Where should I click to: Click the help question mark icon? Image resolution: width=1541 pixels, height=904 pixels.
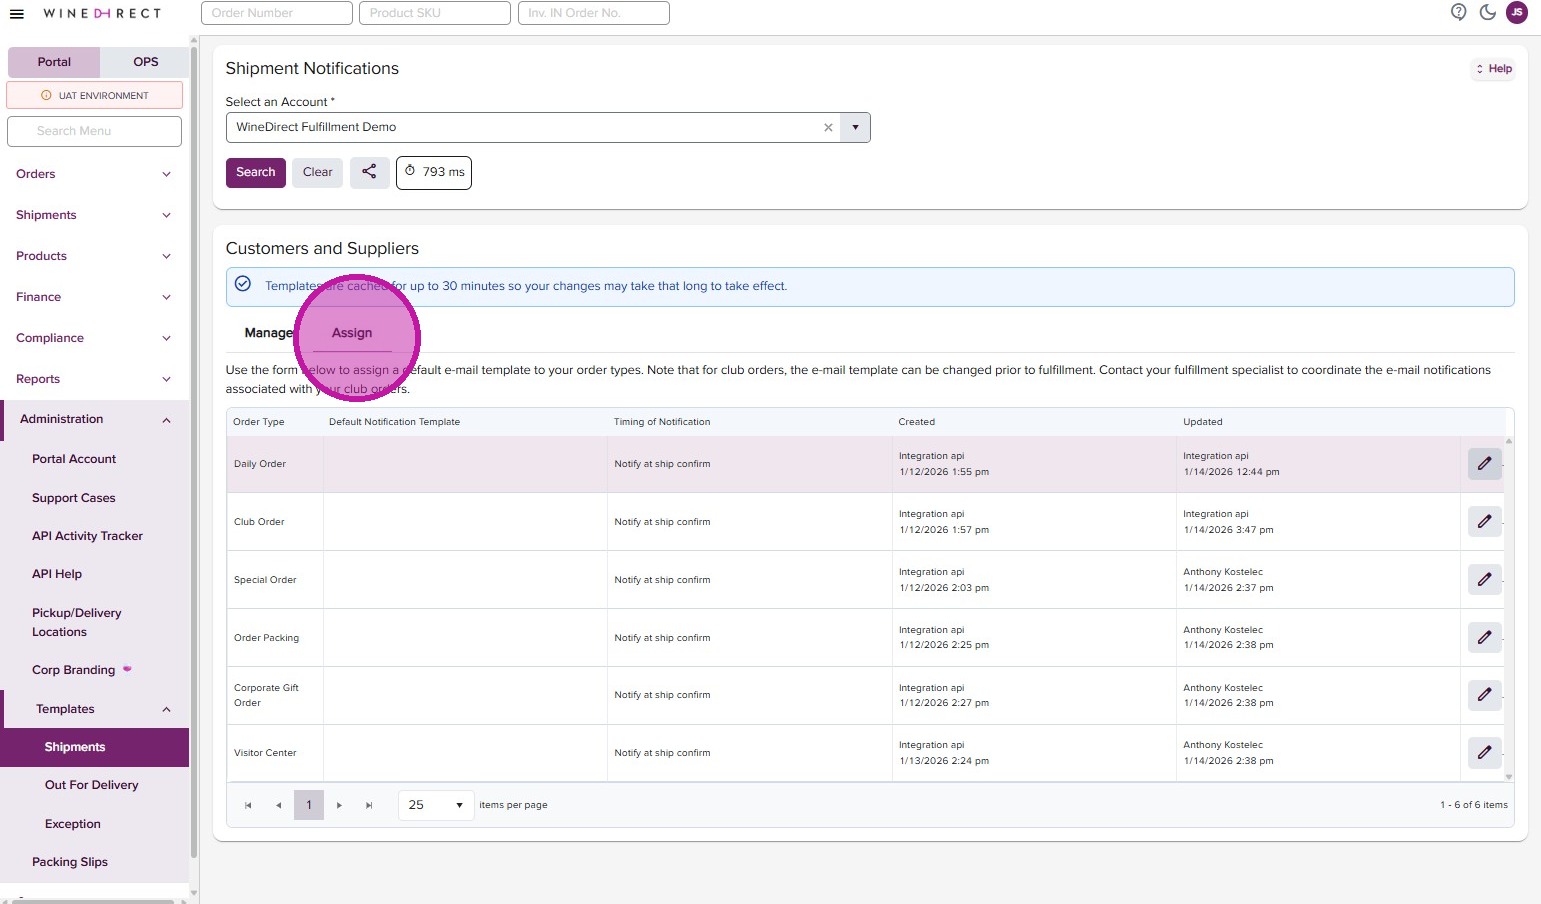(1458, 12)
